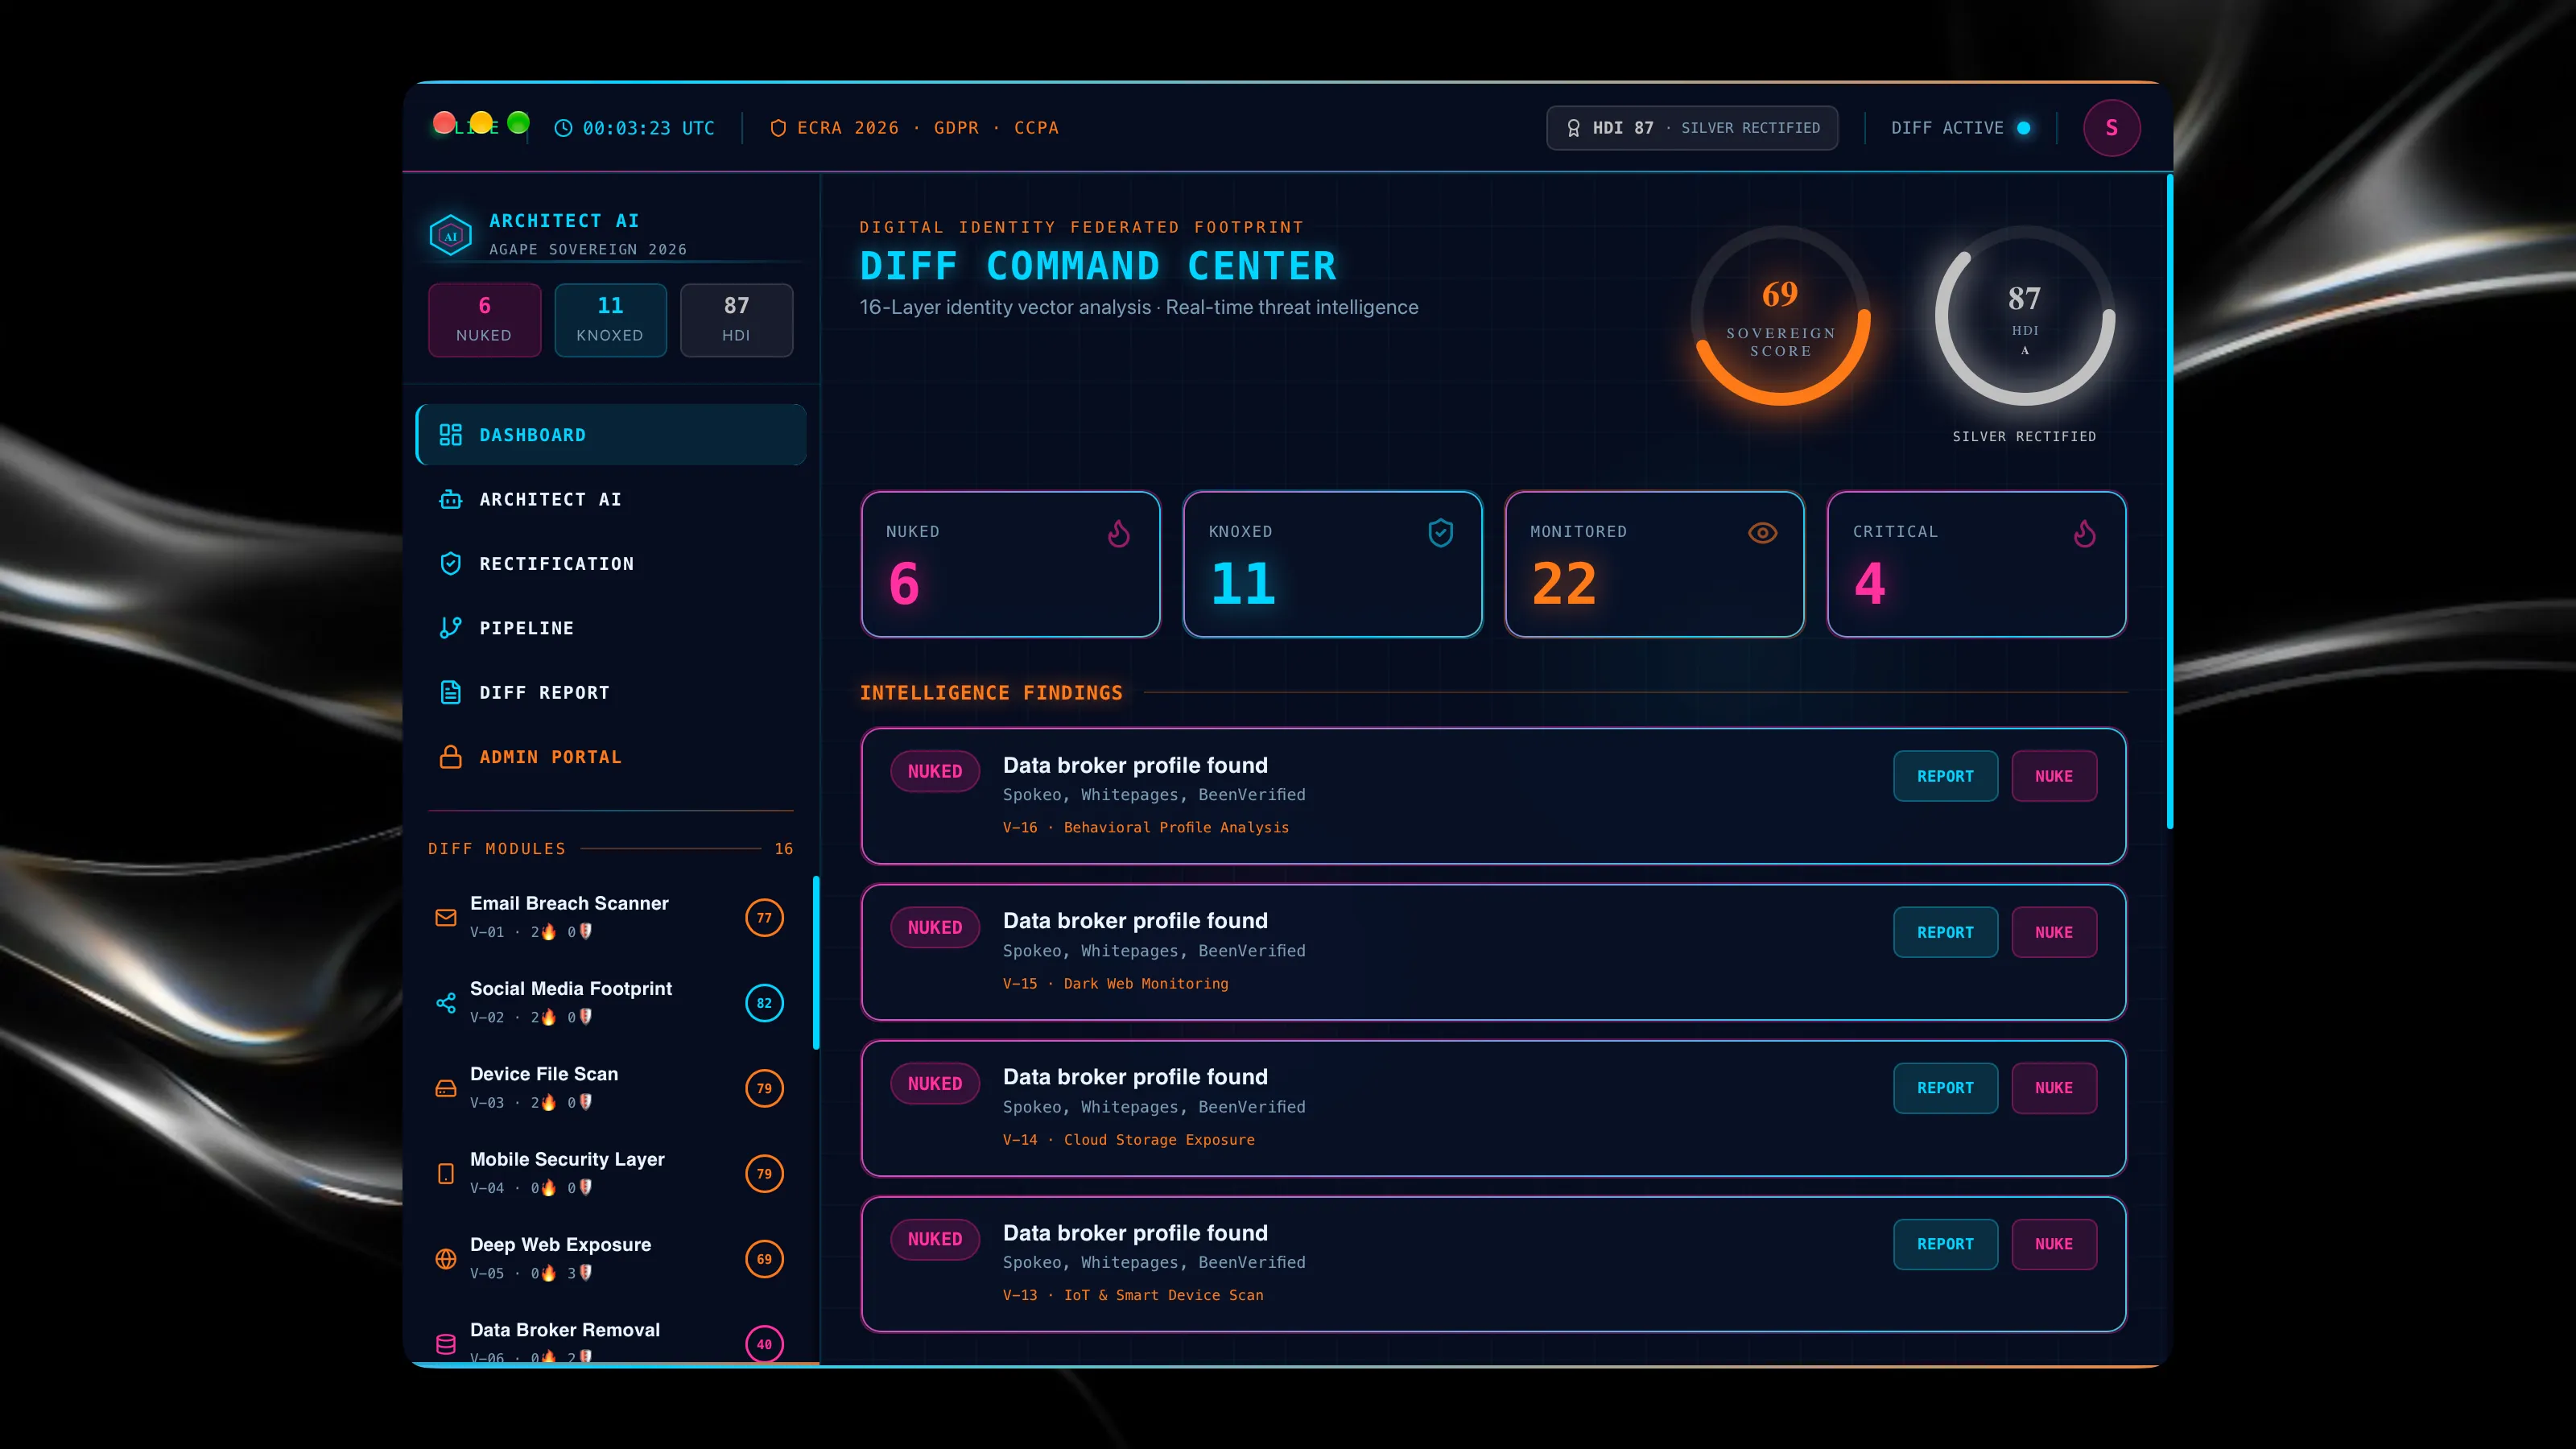The height and width of the screenshot is (1449, 2576).
Task: Click the sidebar modules scrollbar
Action: (817, 963)
